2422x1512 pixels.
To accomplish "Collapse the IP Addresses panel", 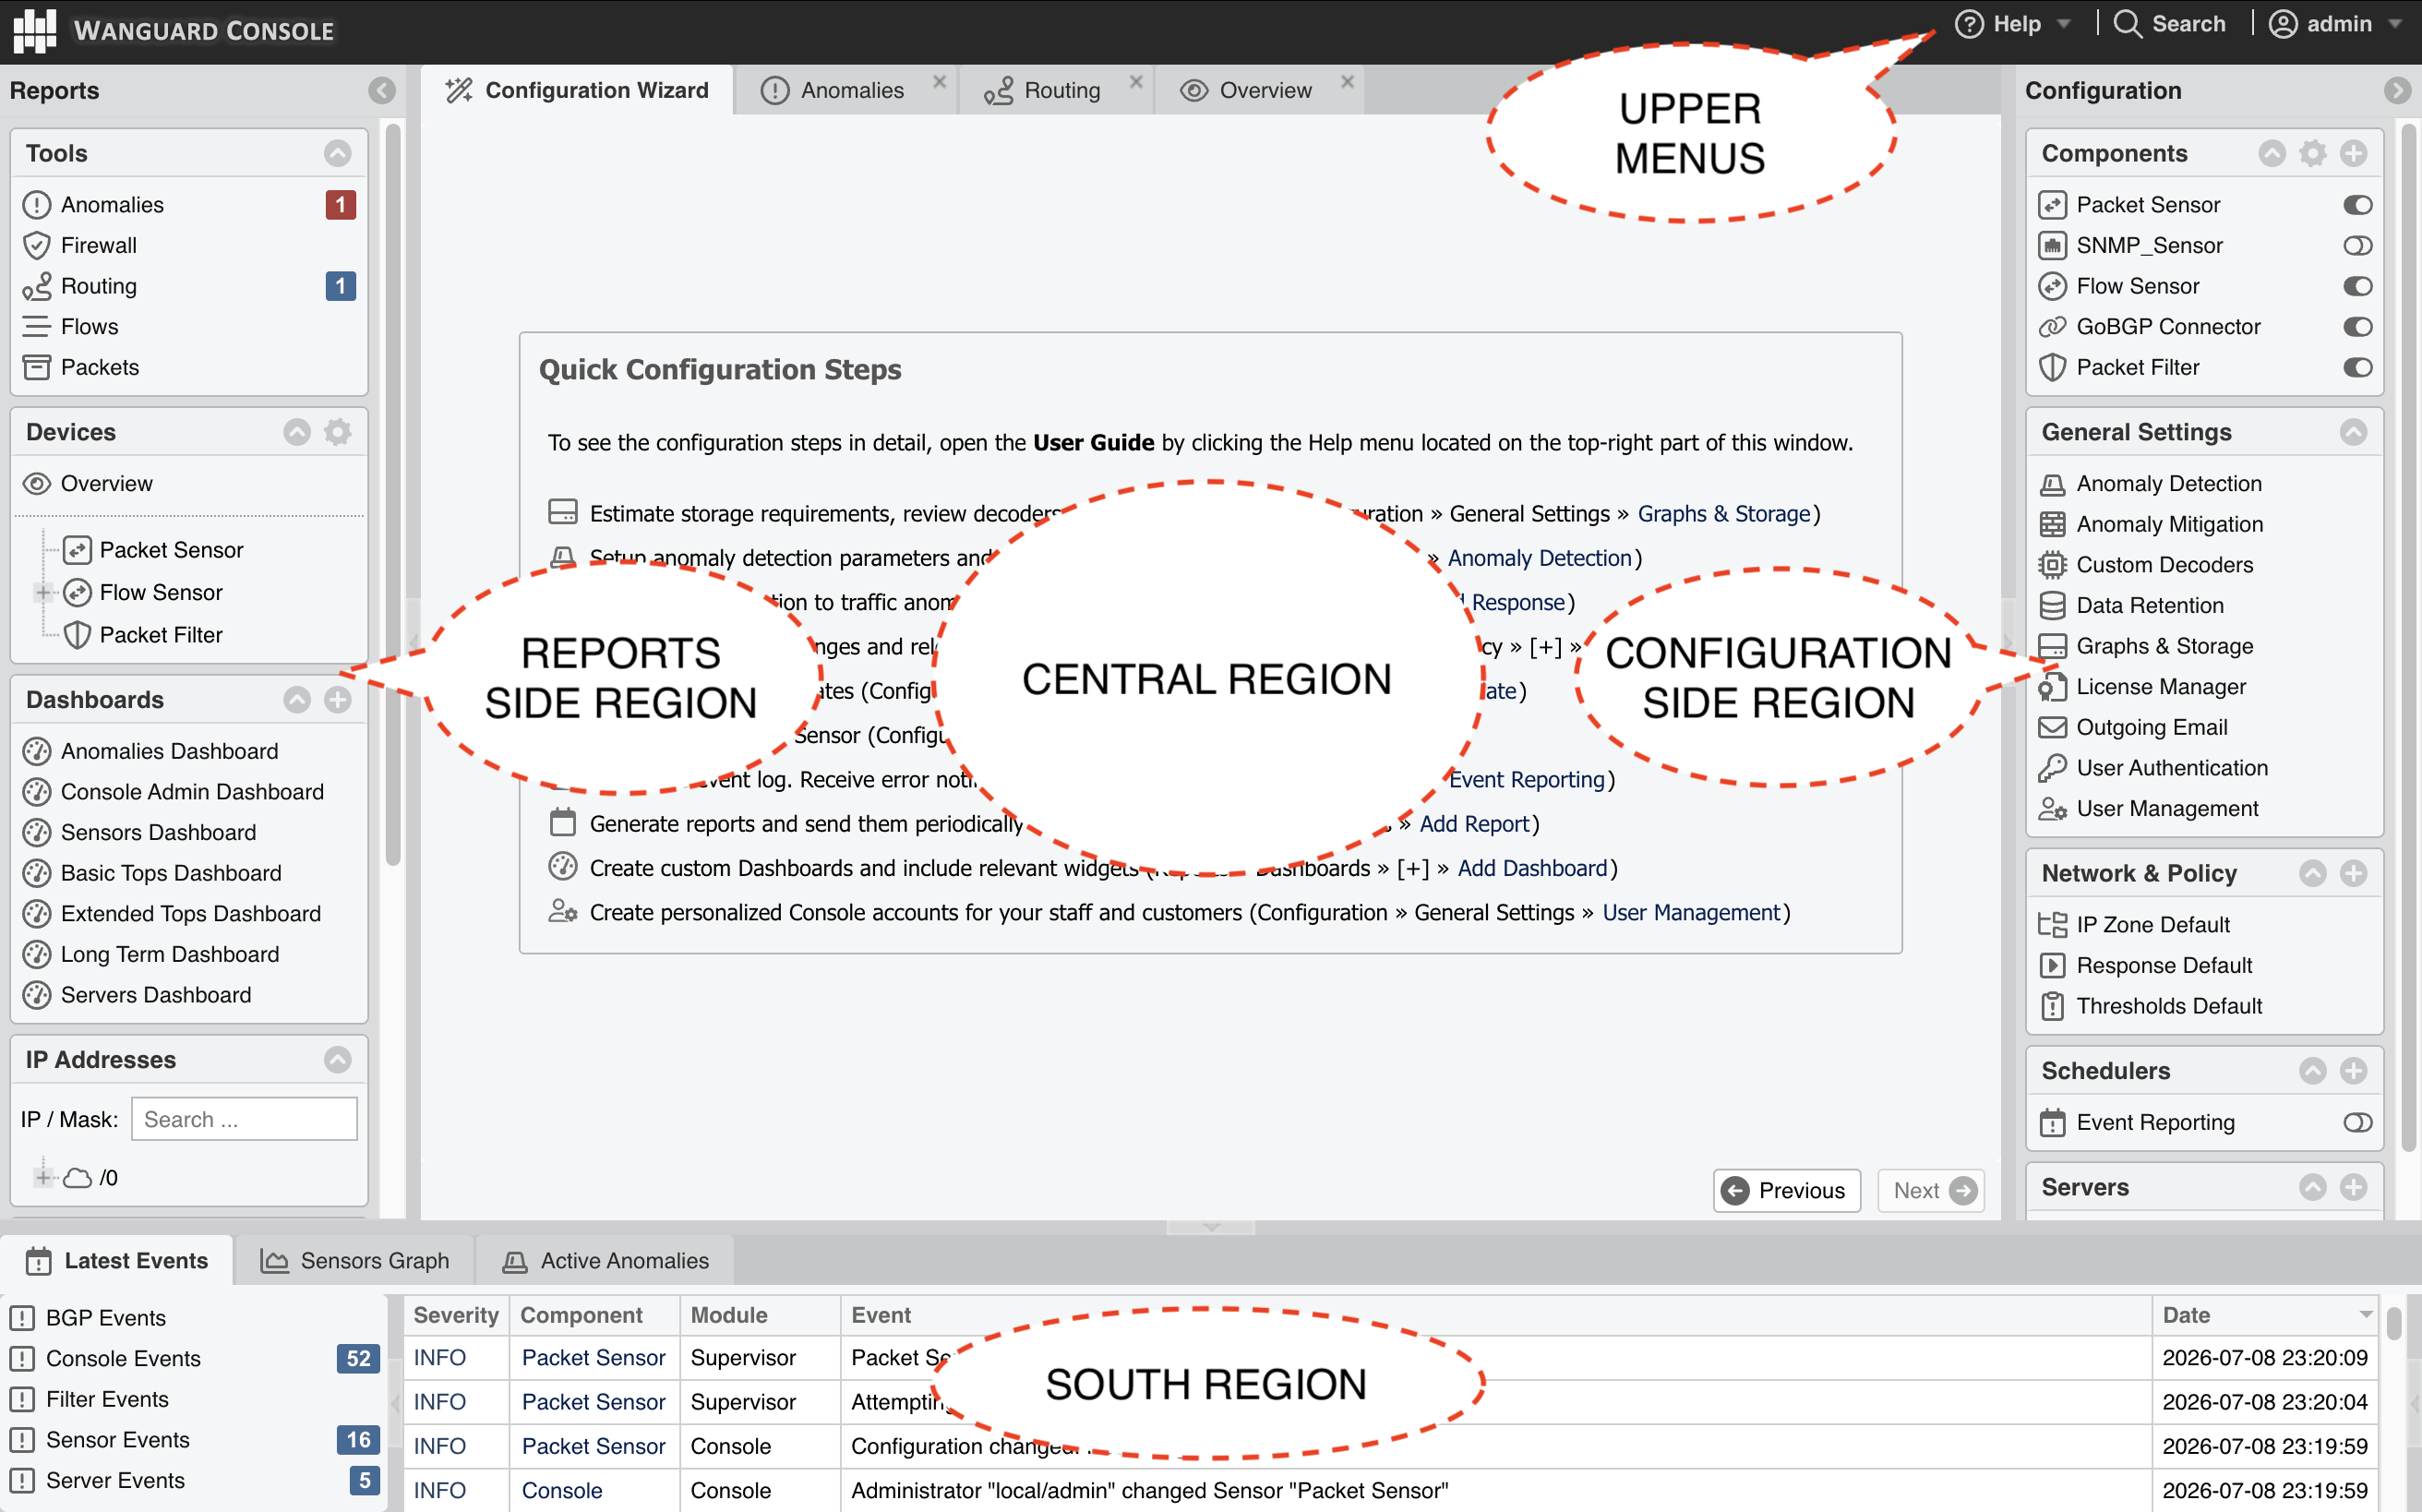I will click(338, 1060).
